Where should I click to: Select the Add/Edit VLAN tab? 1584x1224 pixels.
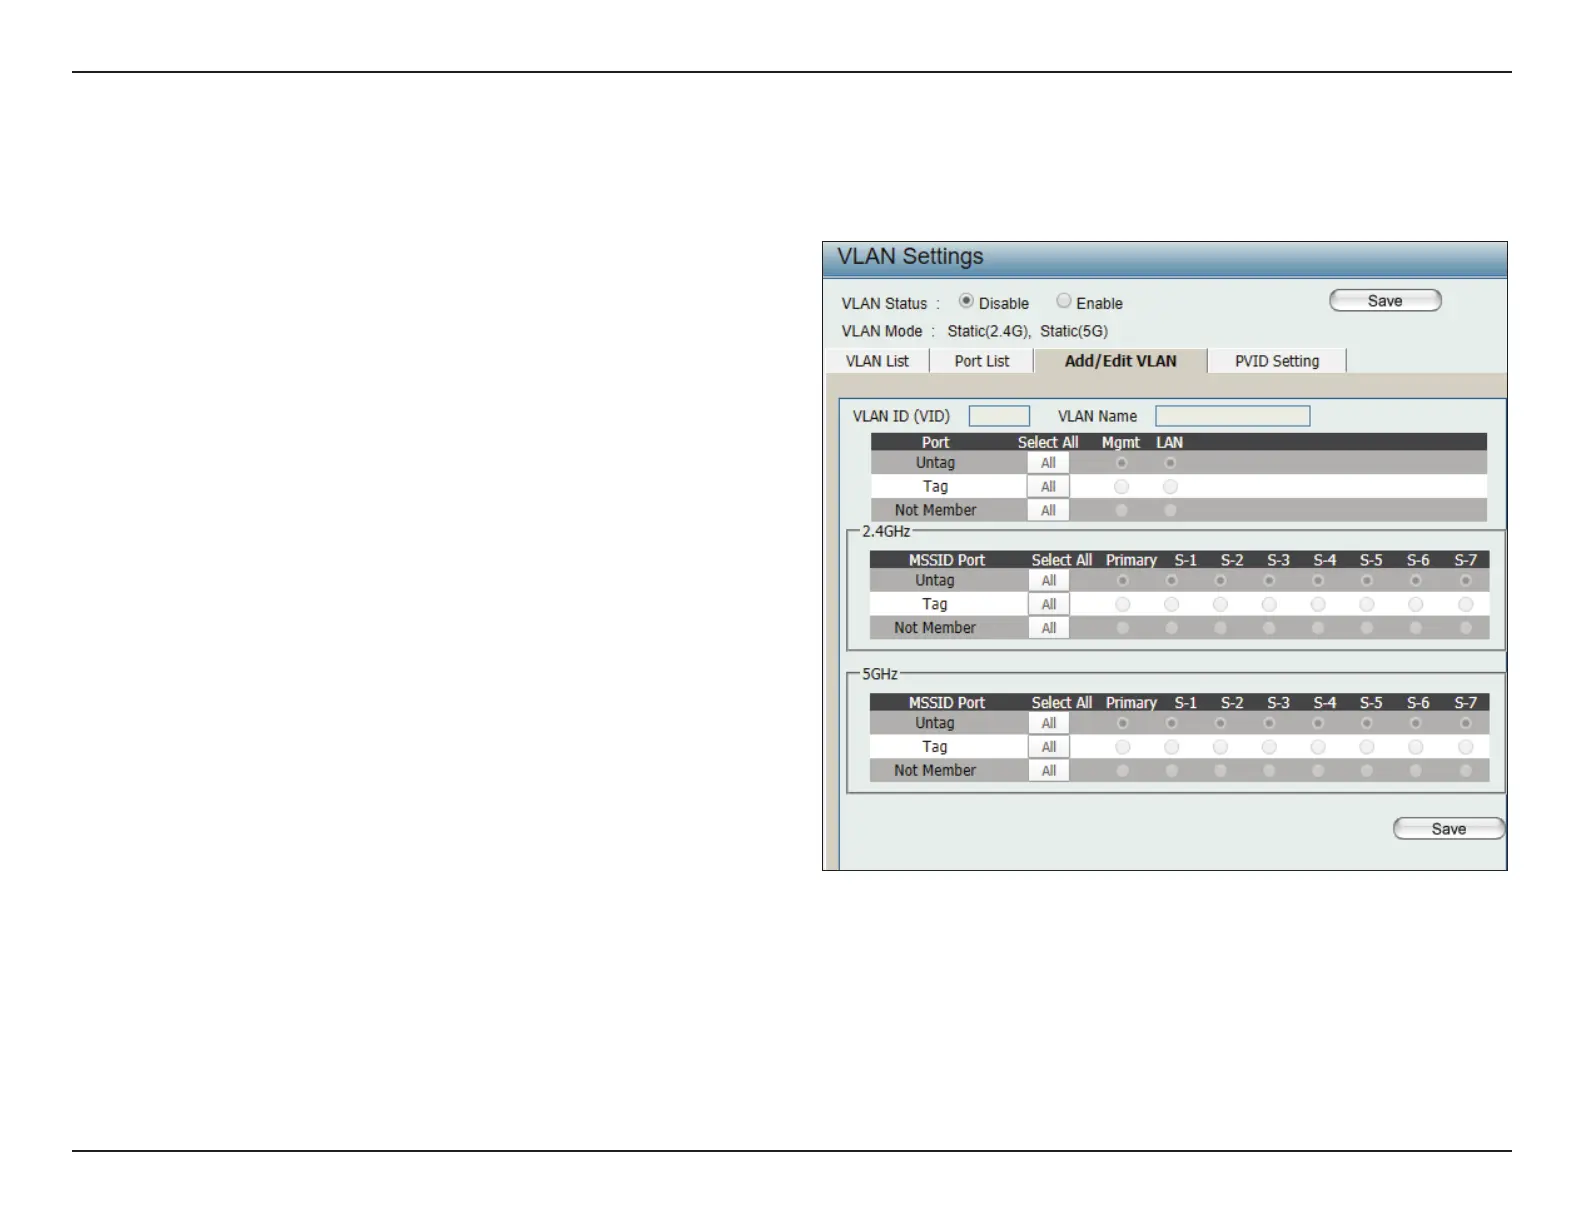[1121, 361]
